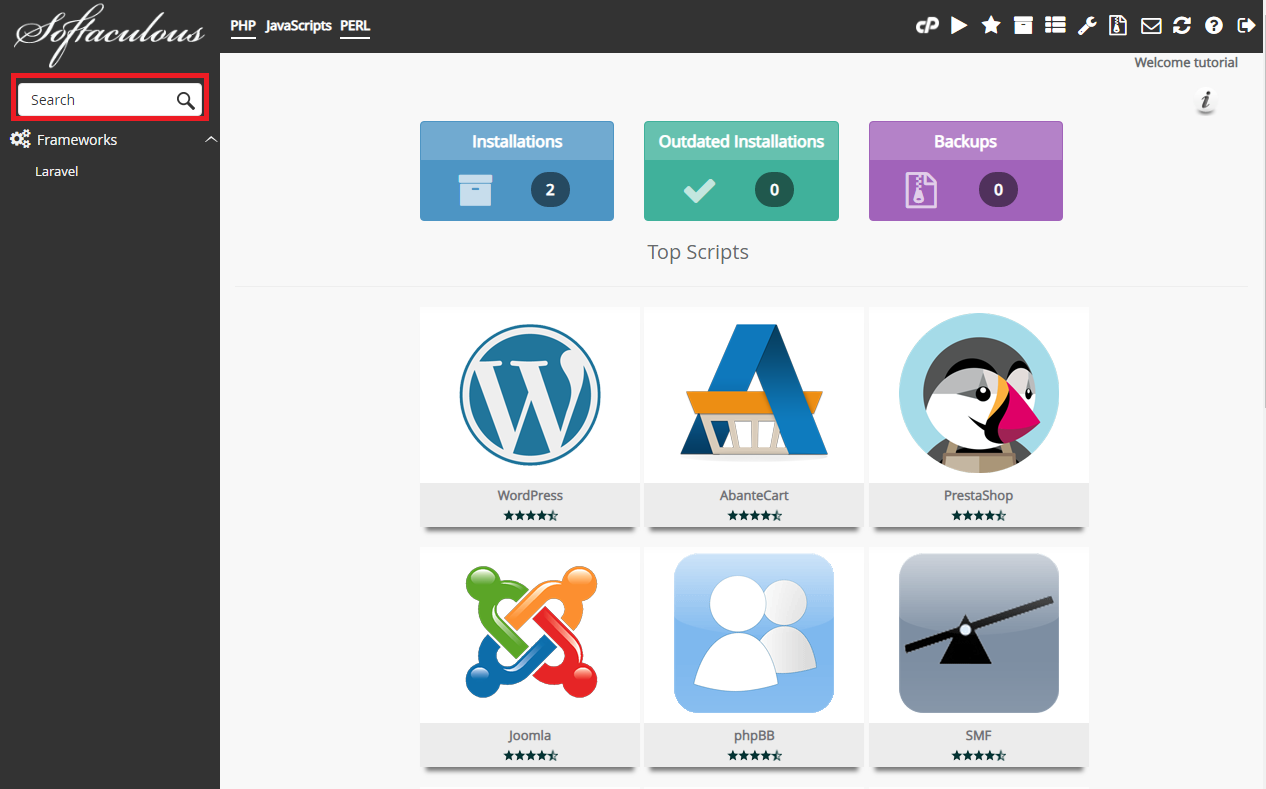Viewport: 1266px width, 789px height.
Task: Log out using the exit arrow icon
Action: click(x=1245, y=26)
